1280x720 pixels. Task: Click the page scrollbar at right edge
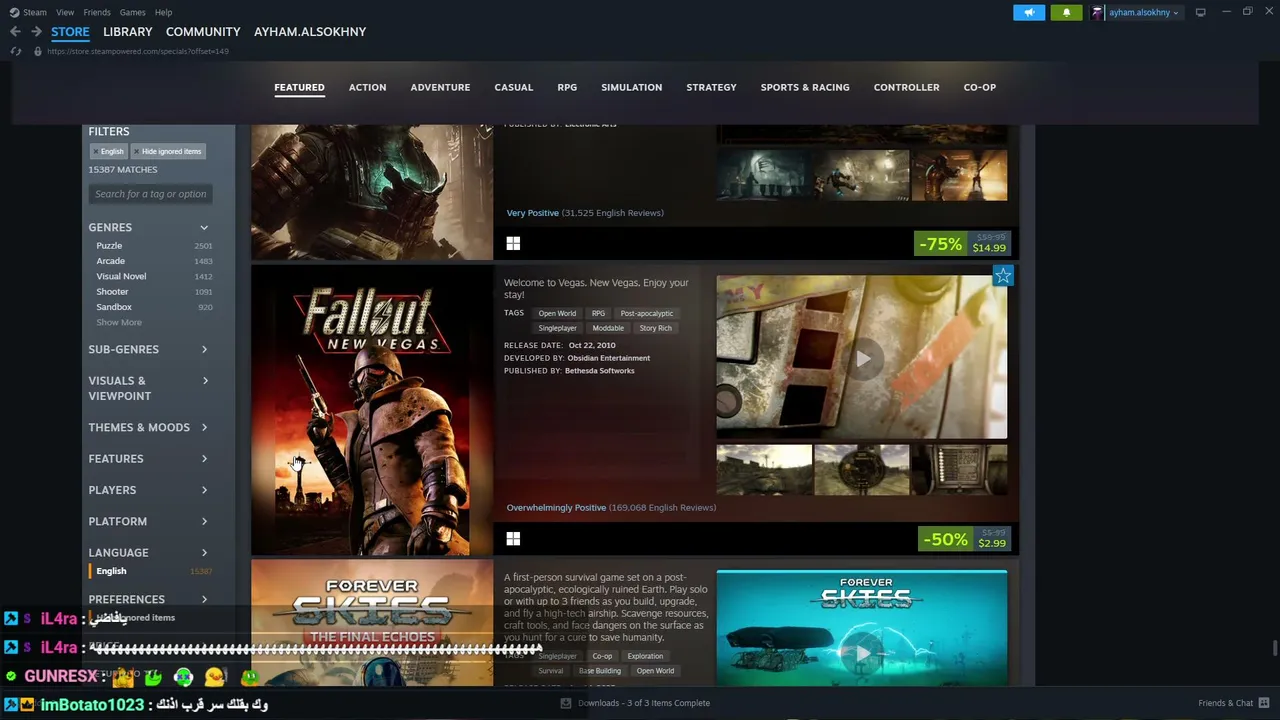pyautogui.click(x=1274, y=648)
